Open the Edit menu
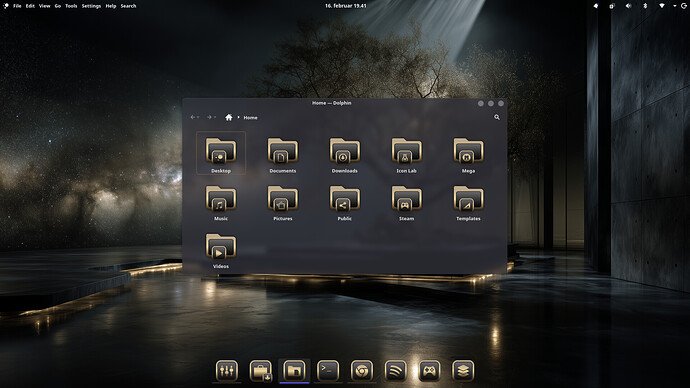This screenshot has width=690, height=388. tap(30, 6)
